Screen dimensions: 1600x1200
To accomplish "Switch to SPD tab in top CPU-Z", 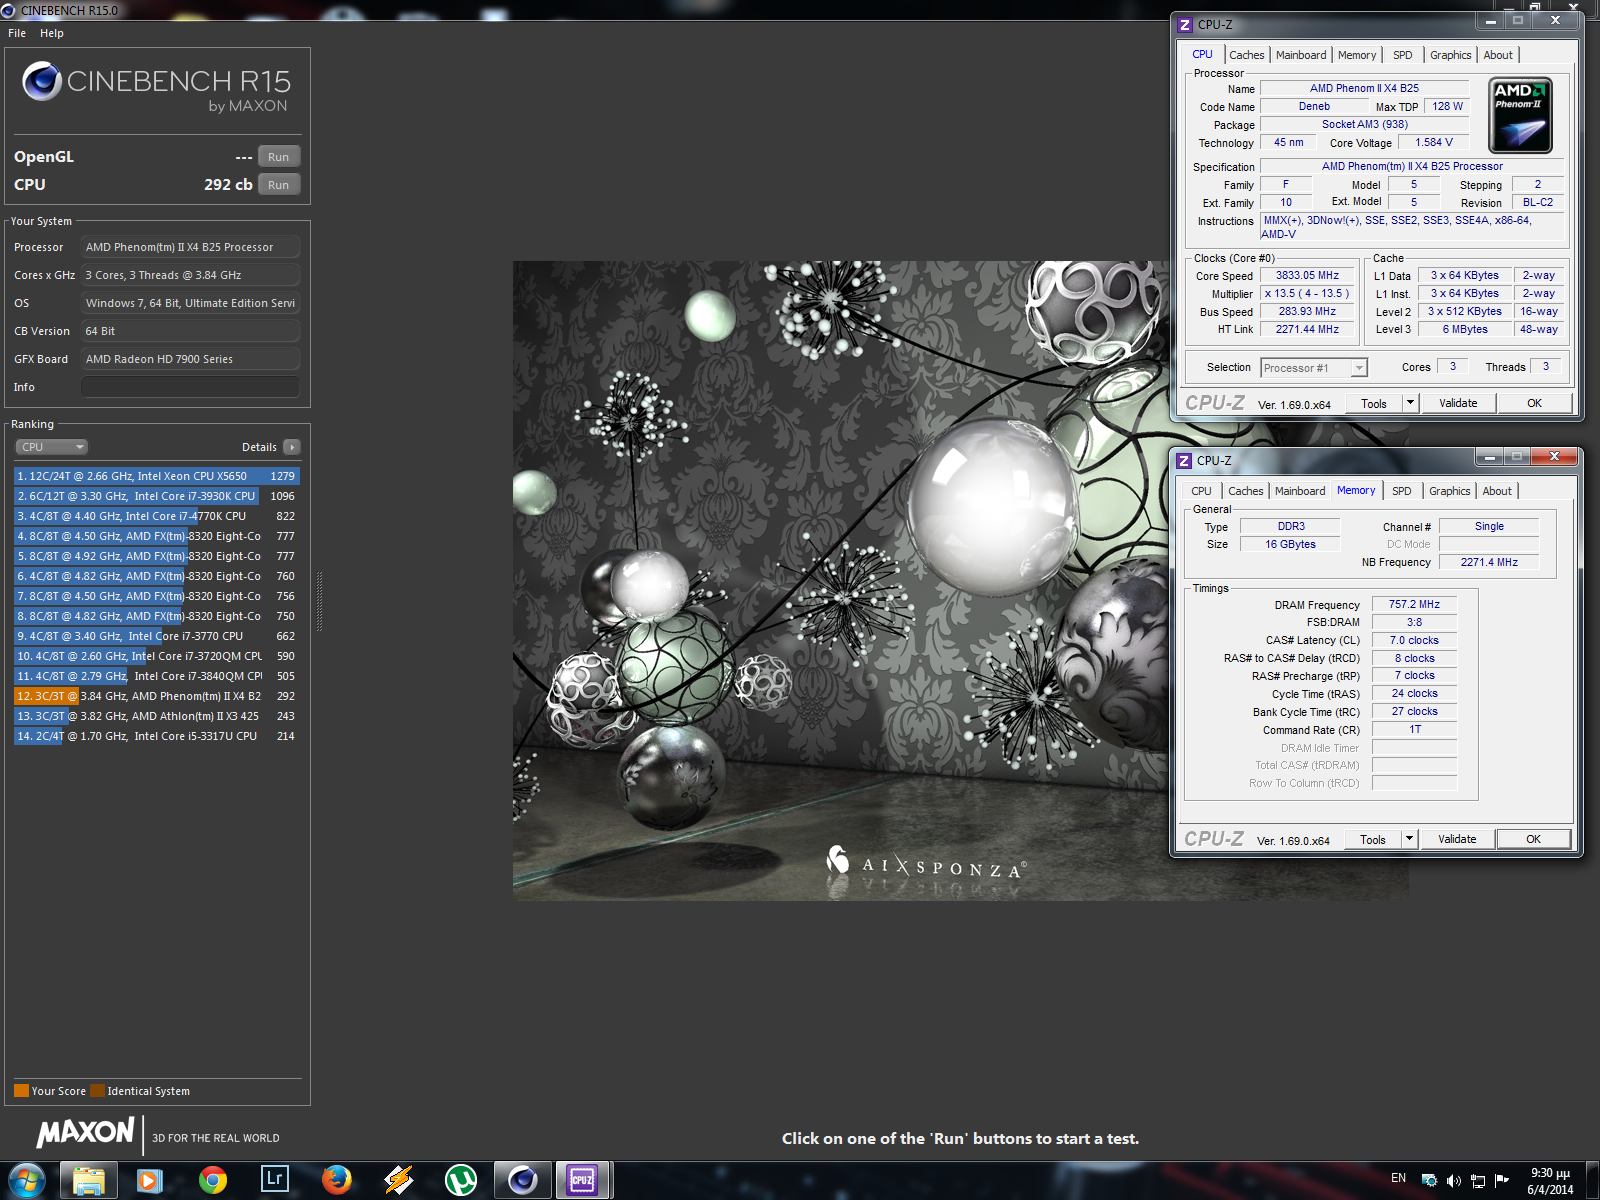I will (1403, 55).
